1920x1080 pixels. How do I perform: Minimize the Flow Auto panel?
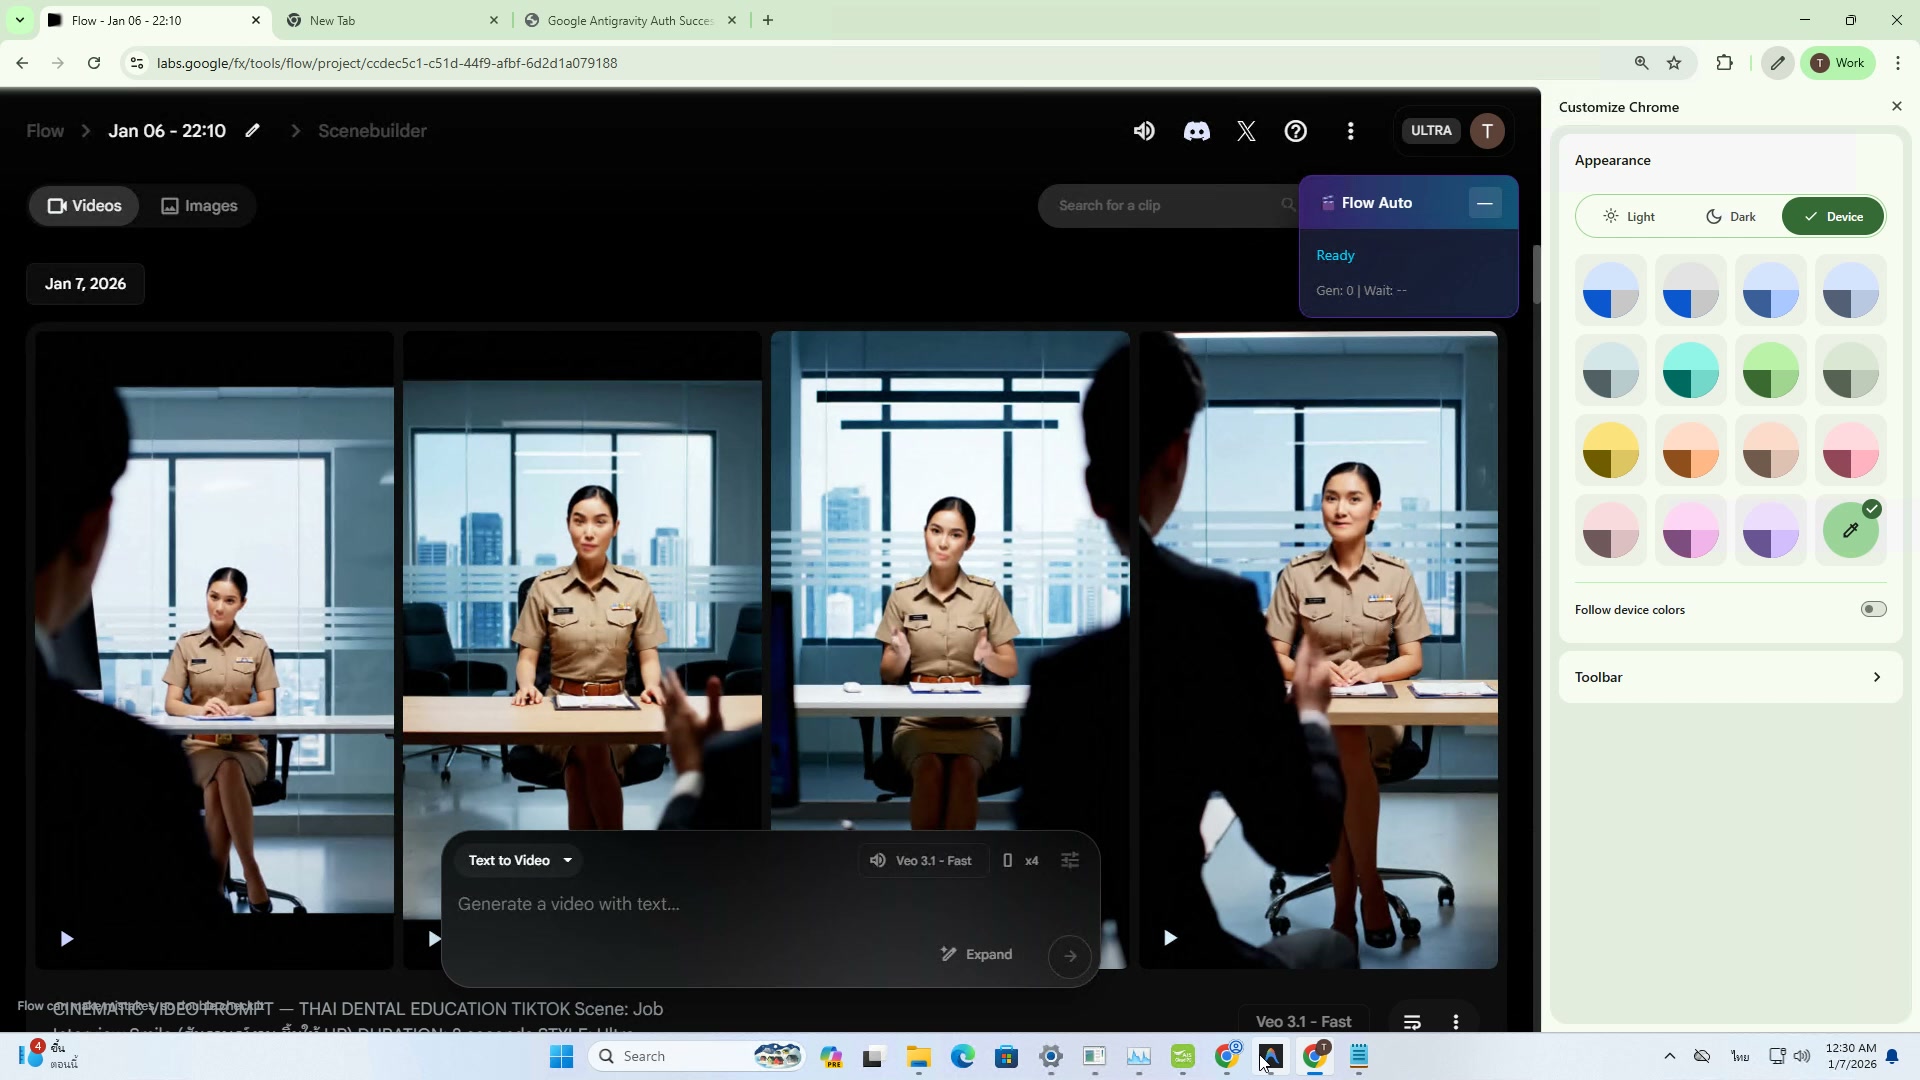click(1485, 203)
